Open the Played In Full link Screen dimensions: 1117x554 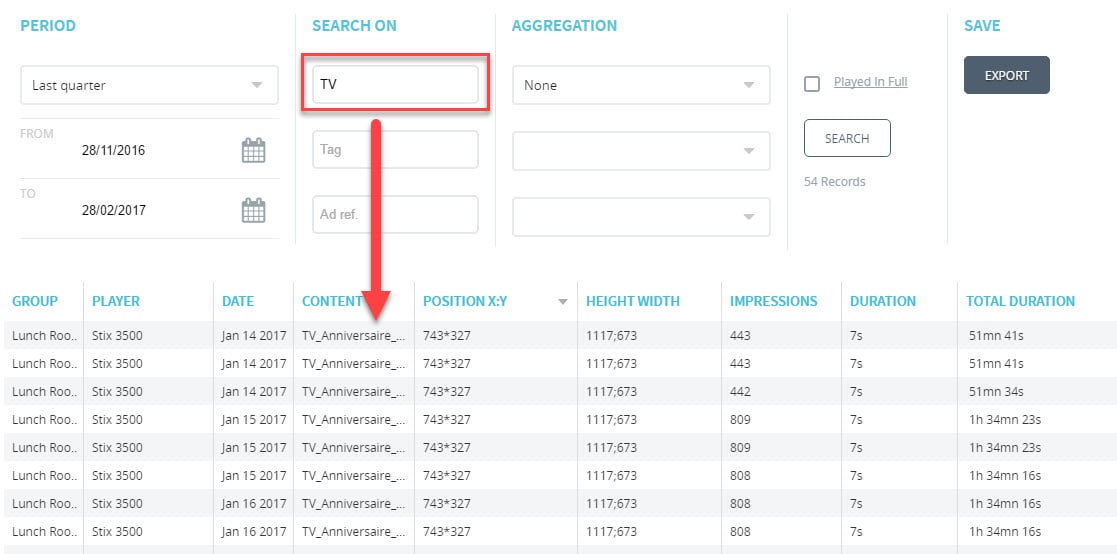click(x=871, y=82)
